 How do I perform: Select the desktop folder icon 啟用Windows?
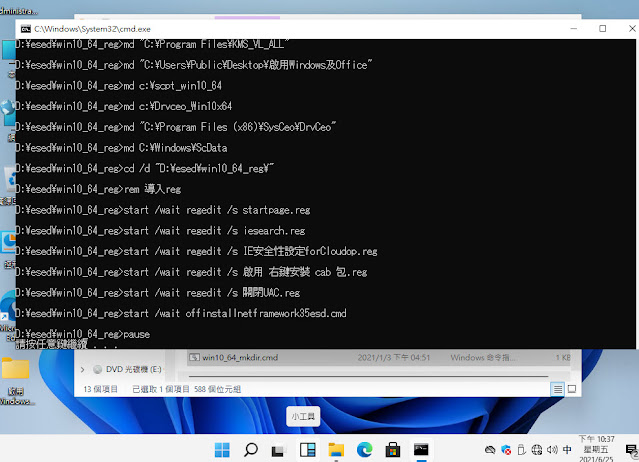pyautogui.click(x=15, y=381)
